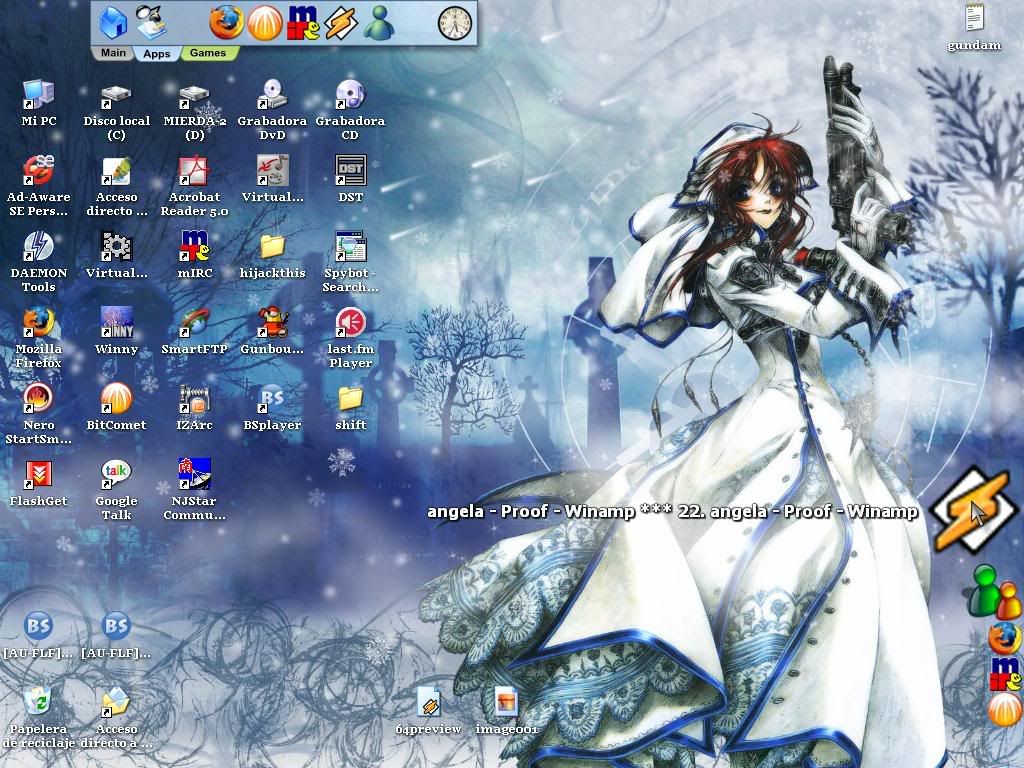
Task: Open MSN Messenger from the top dock
Action: (x=378, y=23)
